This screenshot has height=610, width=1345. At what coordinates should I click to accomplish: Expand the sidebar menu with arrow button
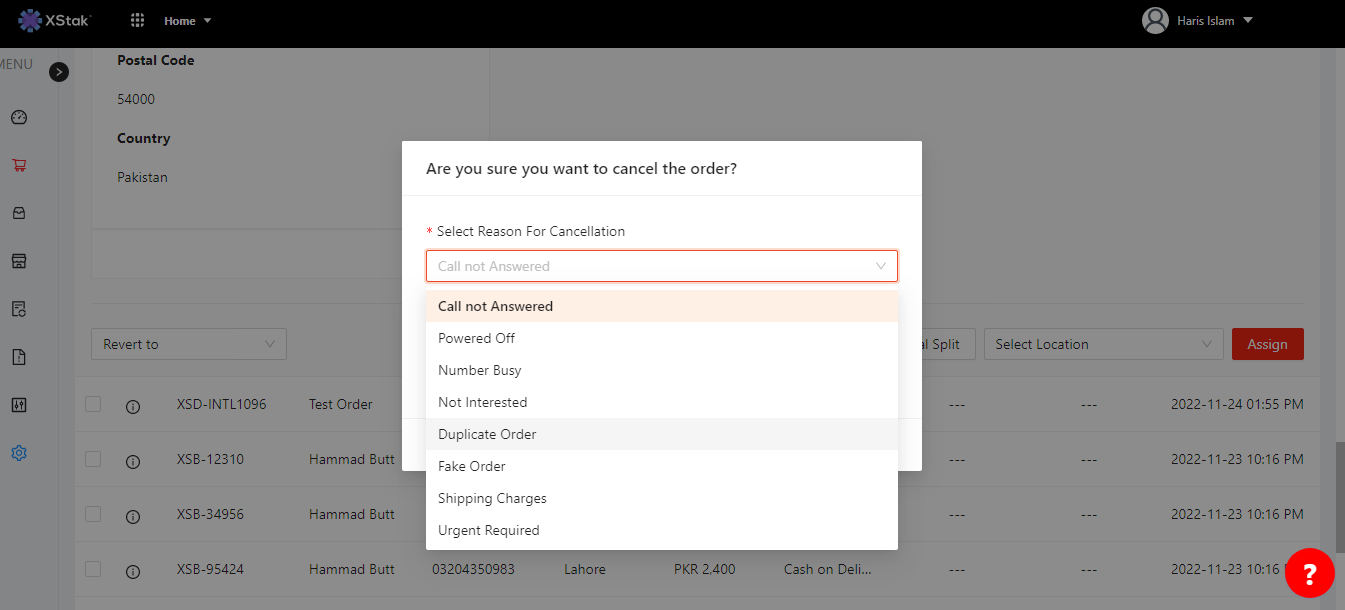[x=59, y=72]
